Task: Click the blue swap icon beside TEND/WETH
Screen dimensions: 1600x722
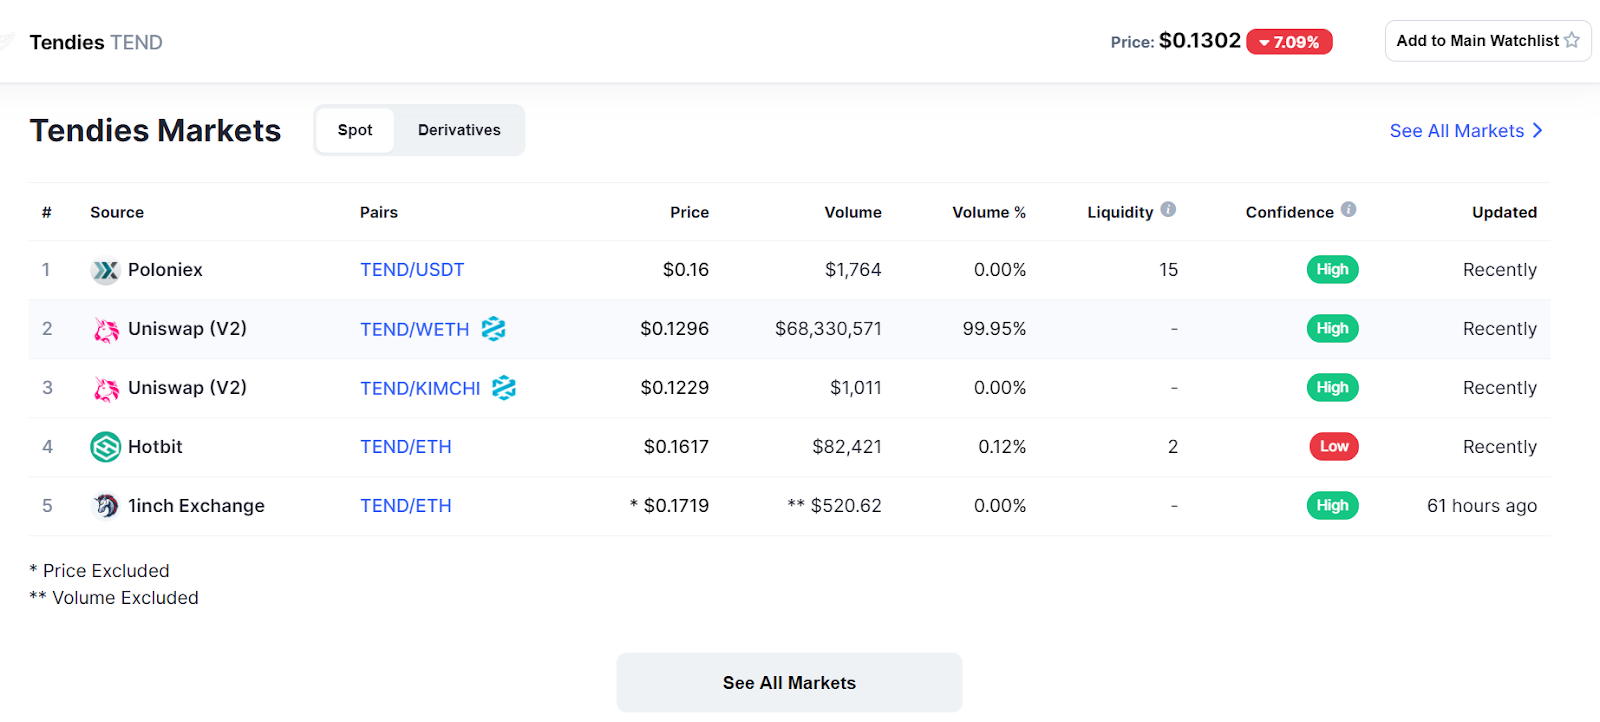Action: tap(493, 329)
